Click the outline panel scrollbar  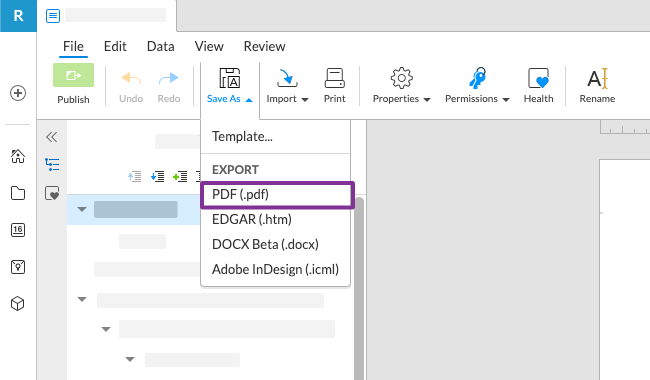pos(359,288)
